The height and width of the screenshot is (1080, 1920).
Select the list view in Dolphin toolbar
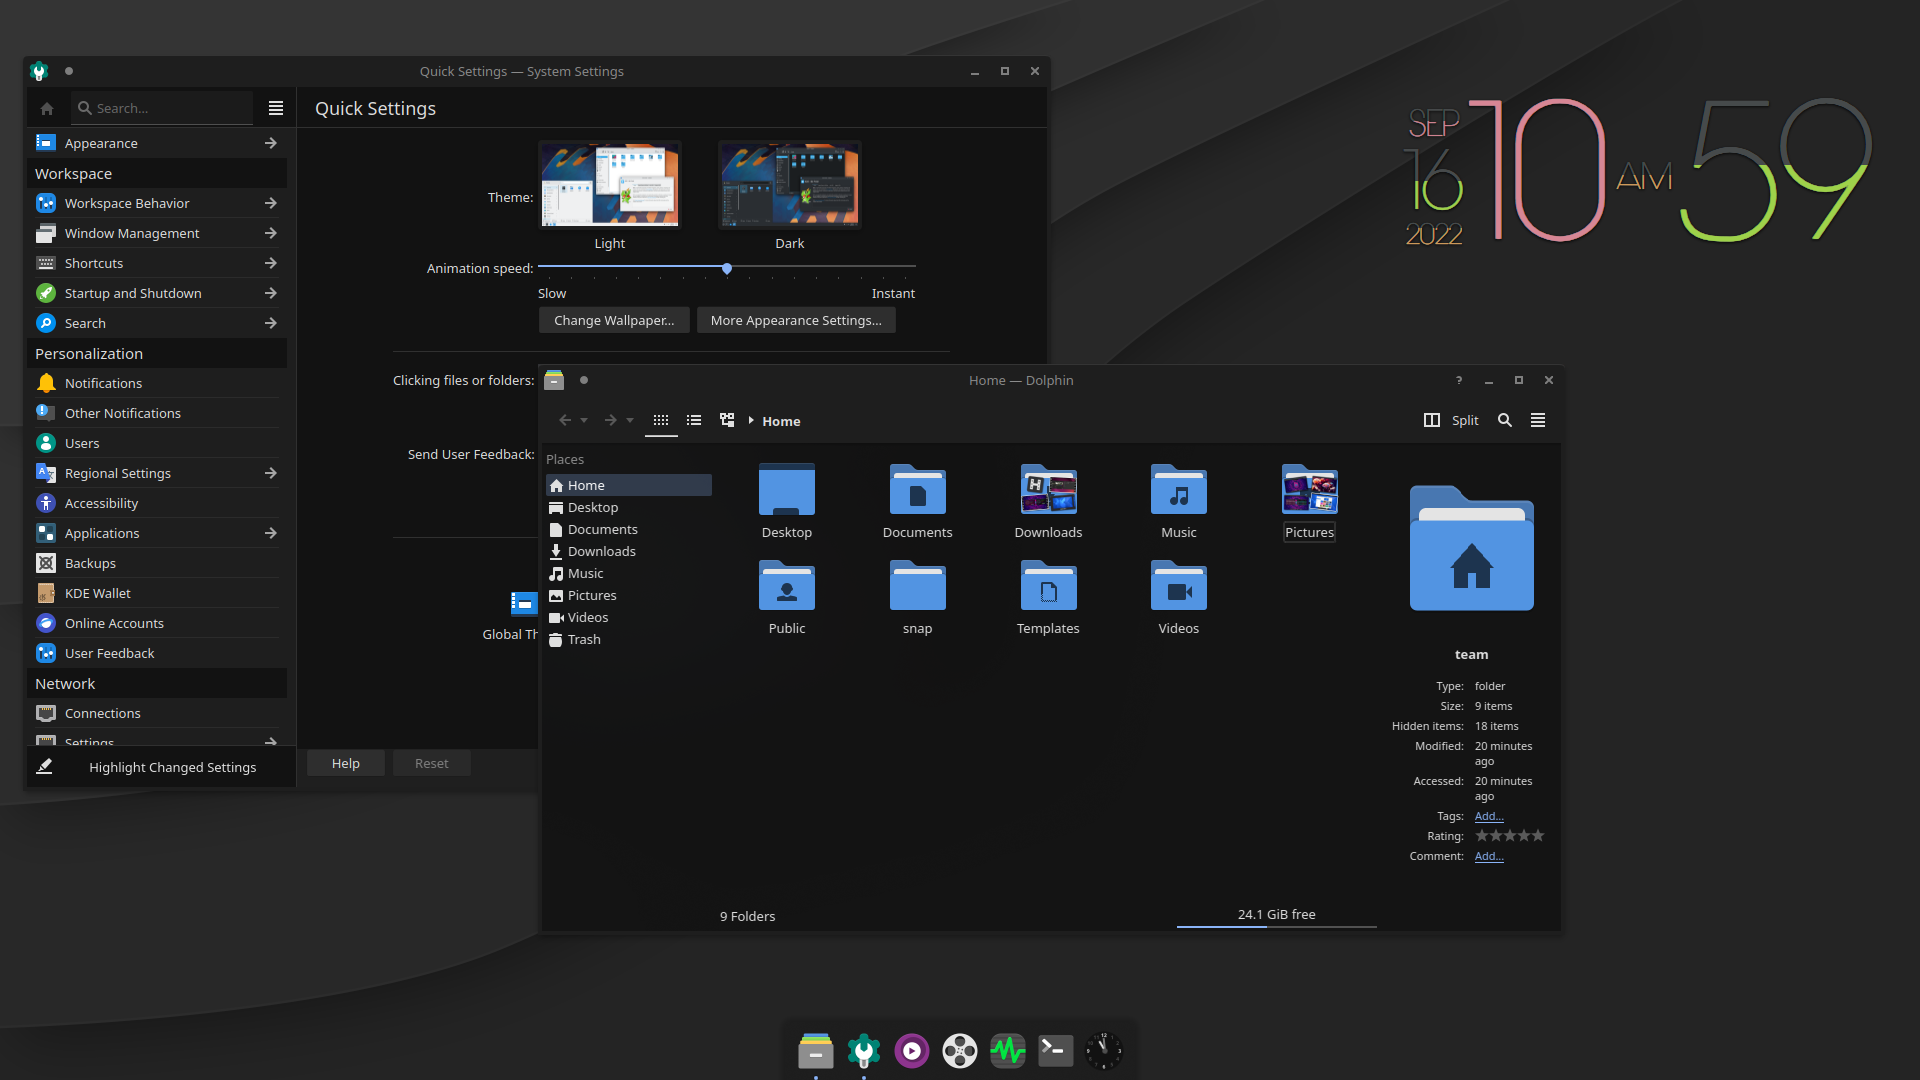click(692, 421)
